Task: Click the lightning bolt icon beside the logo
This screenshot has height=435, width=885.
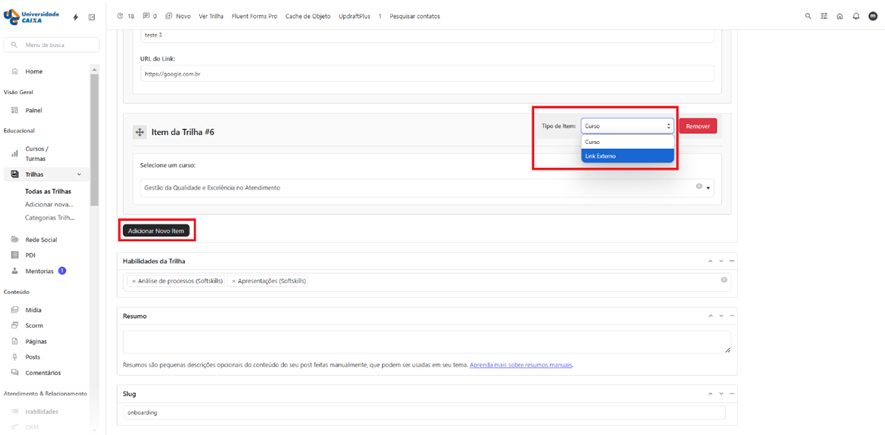Action: click(76, 17)
